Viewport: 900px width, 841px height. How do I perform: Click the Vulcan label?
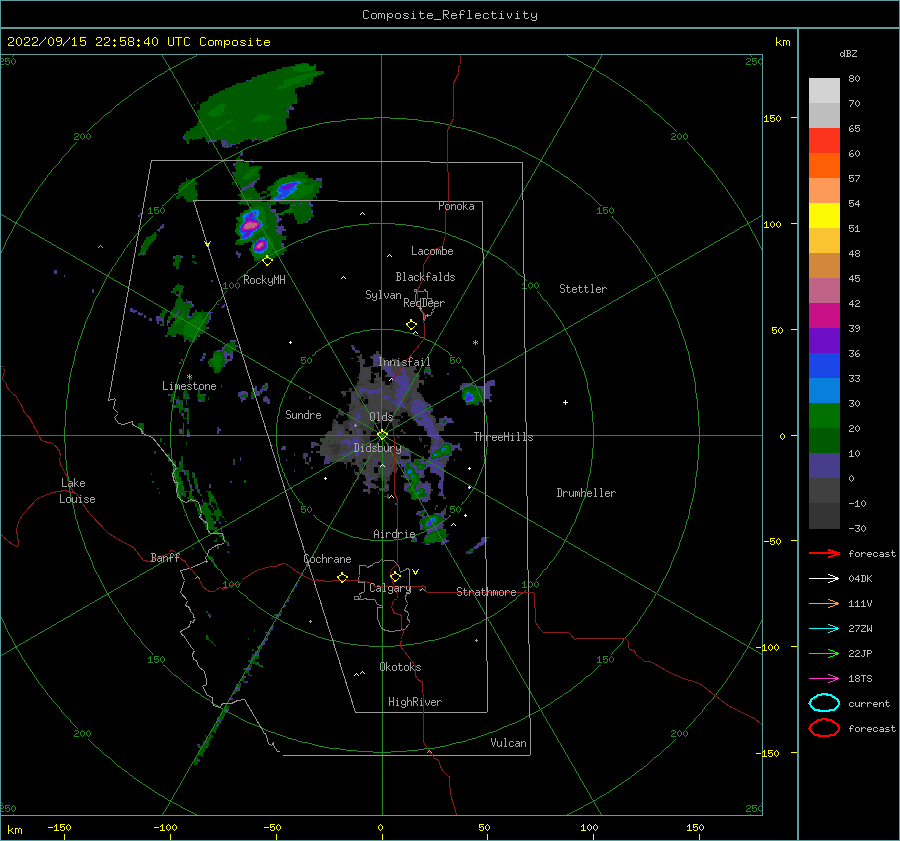(509, 743)
